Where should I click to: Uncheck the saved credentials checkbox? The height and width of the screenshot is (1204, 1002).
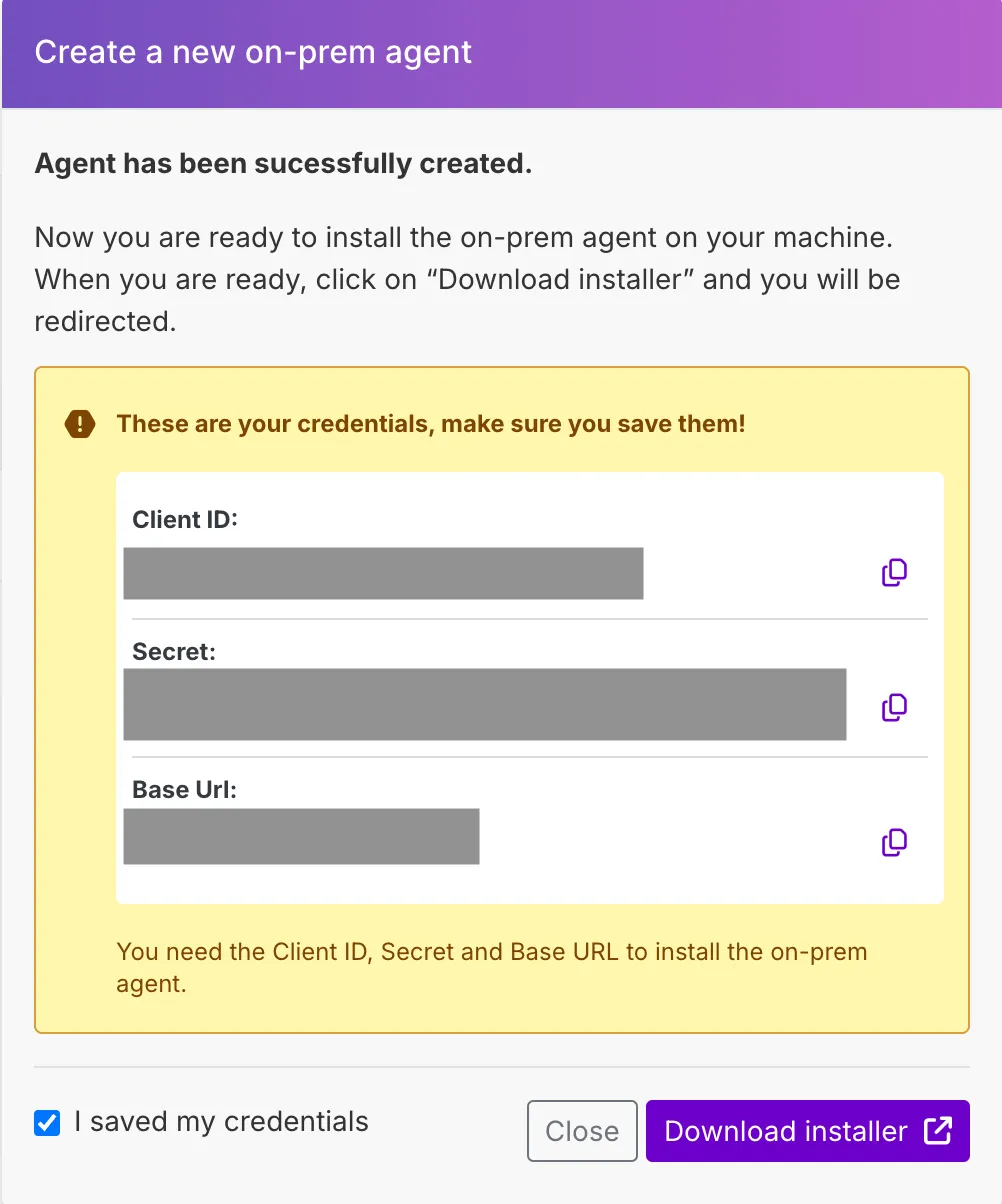[x=47, y=1123]
